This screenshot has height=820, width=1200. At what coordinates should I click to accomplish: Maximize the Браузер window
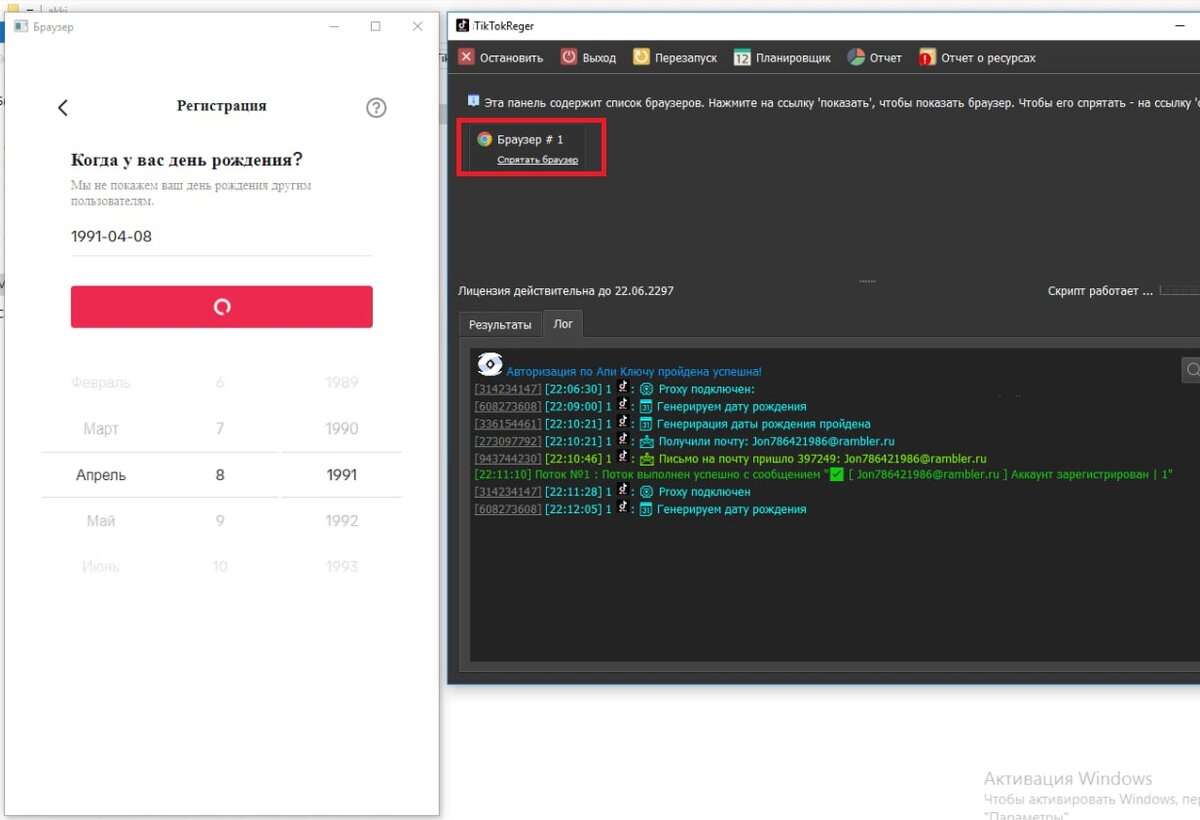point(376,27)
